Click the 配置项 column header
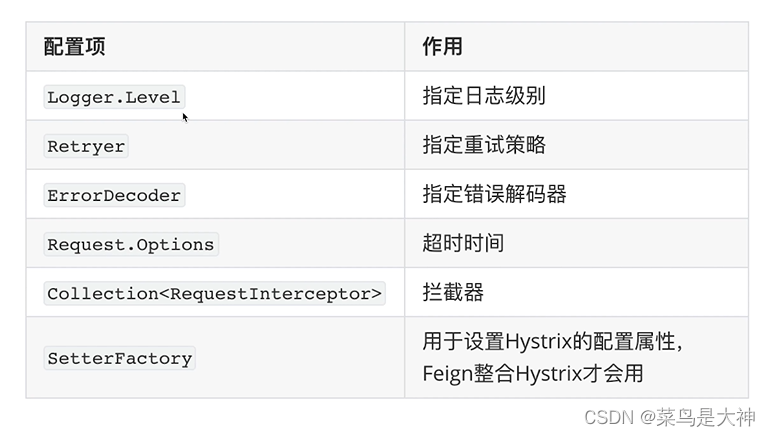Image resolution: width=770 pixels, height=437 pixels. click(x=75, y=47)
